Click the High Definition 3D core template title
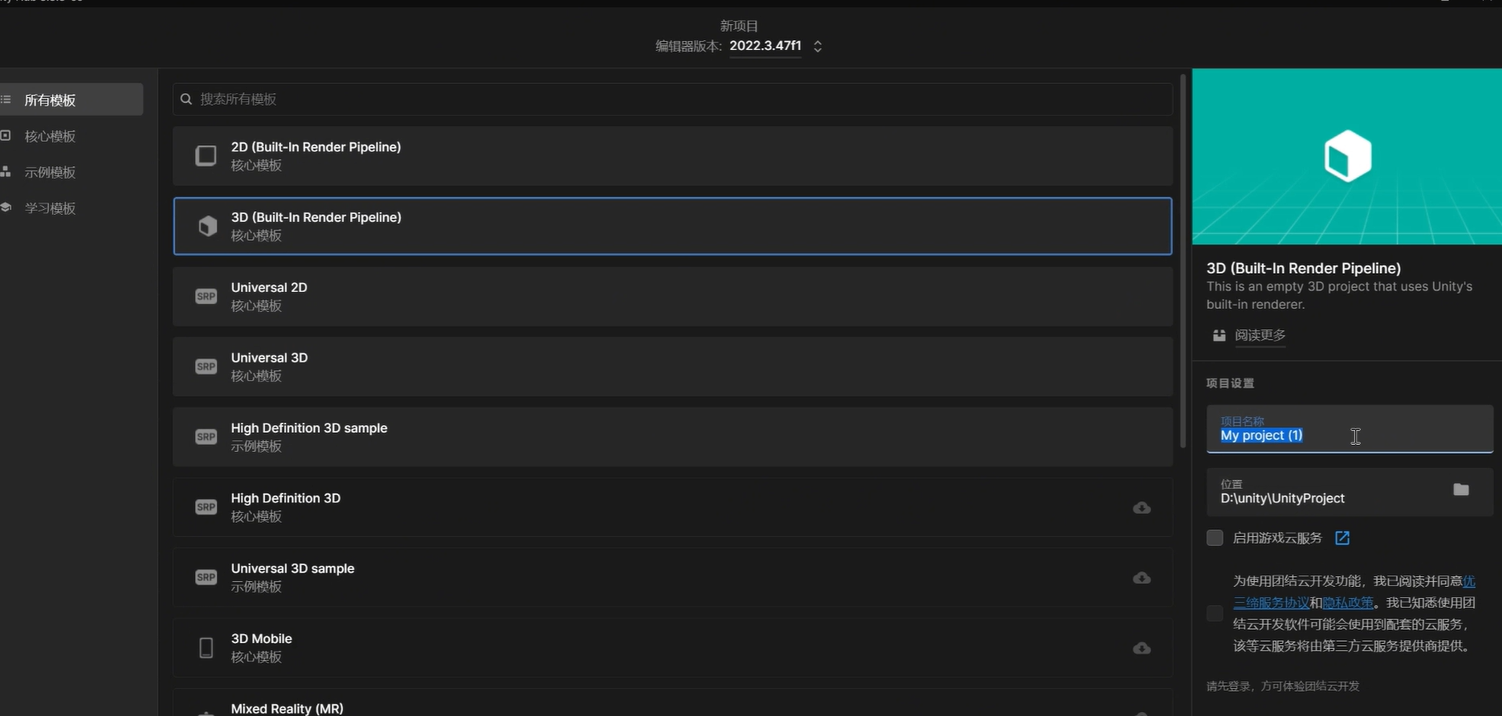The height and width of the screenshot is (716, 1502). 286,498
